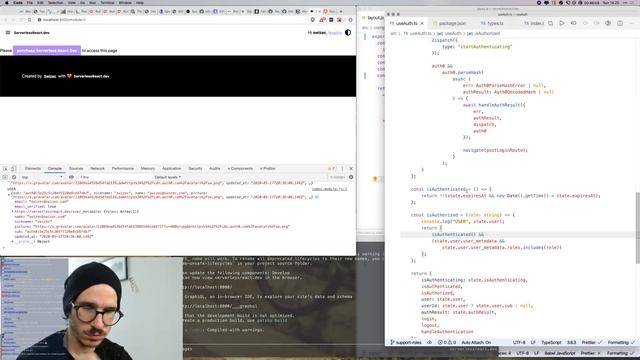Bookmark icon left of the address bar
The image size is (640, 360).
29,20
